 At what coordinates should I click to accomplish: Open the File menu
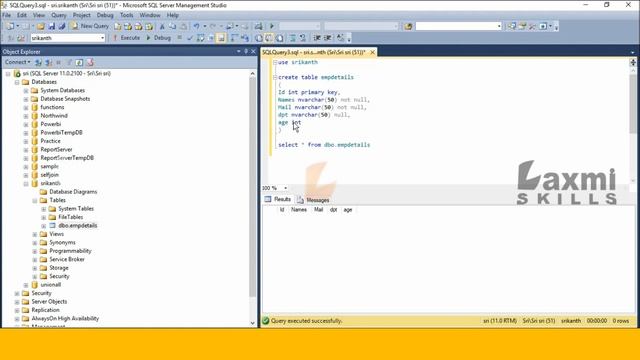pyautogui.click(x=7, y=15)
